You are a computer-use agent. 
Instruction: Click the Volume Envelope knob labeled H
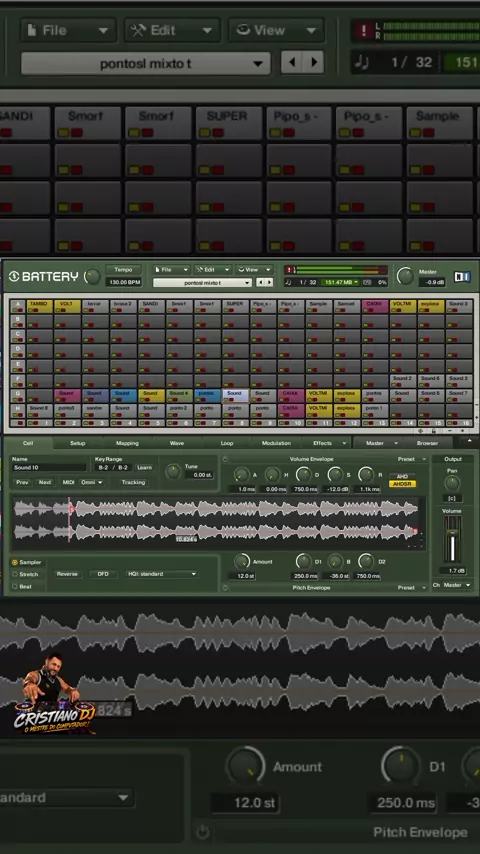tap(273, 475)
